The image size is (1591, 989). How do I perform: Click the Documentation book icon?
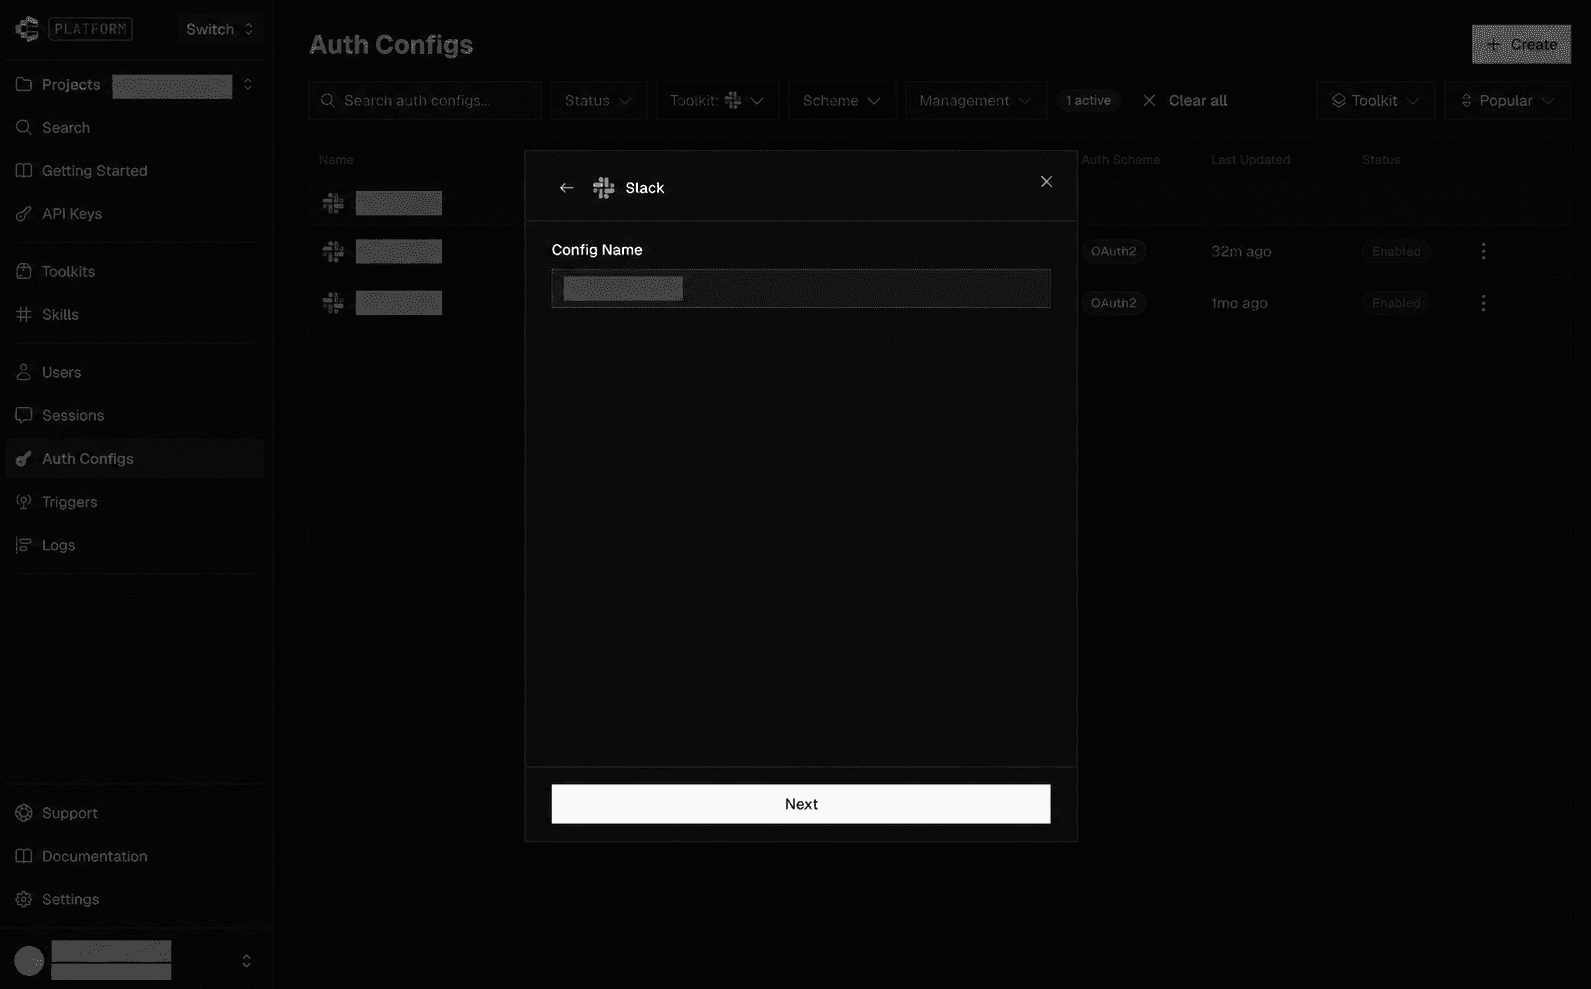[24, 856]
